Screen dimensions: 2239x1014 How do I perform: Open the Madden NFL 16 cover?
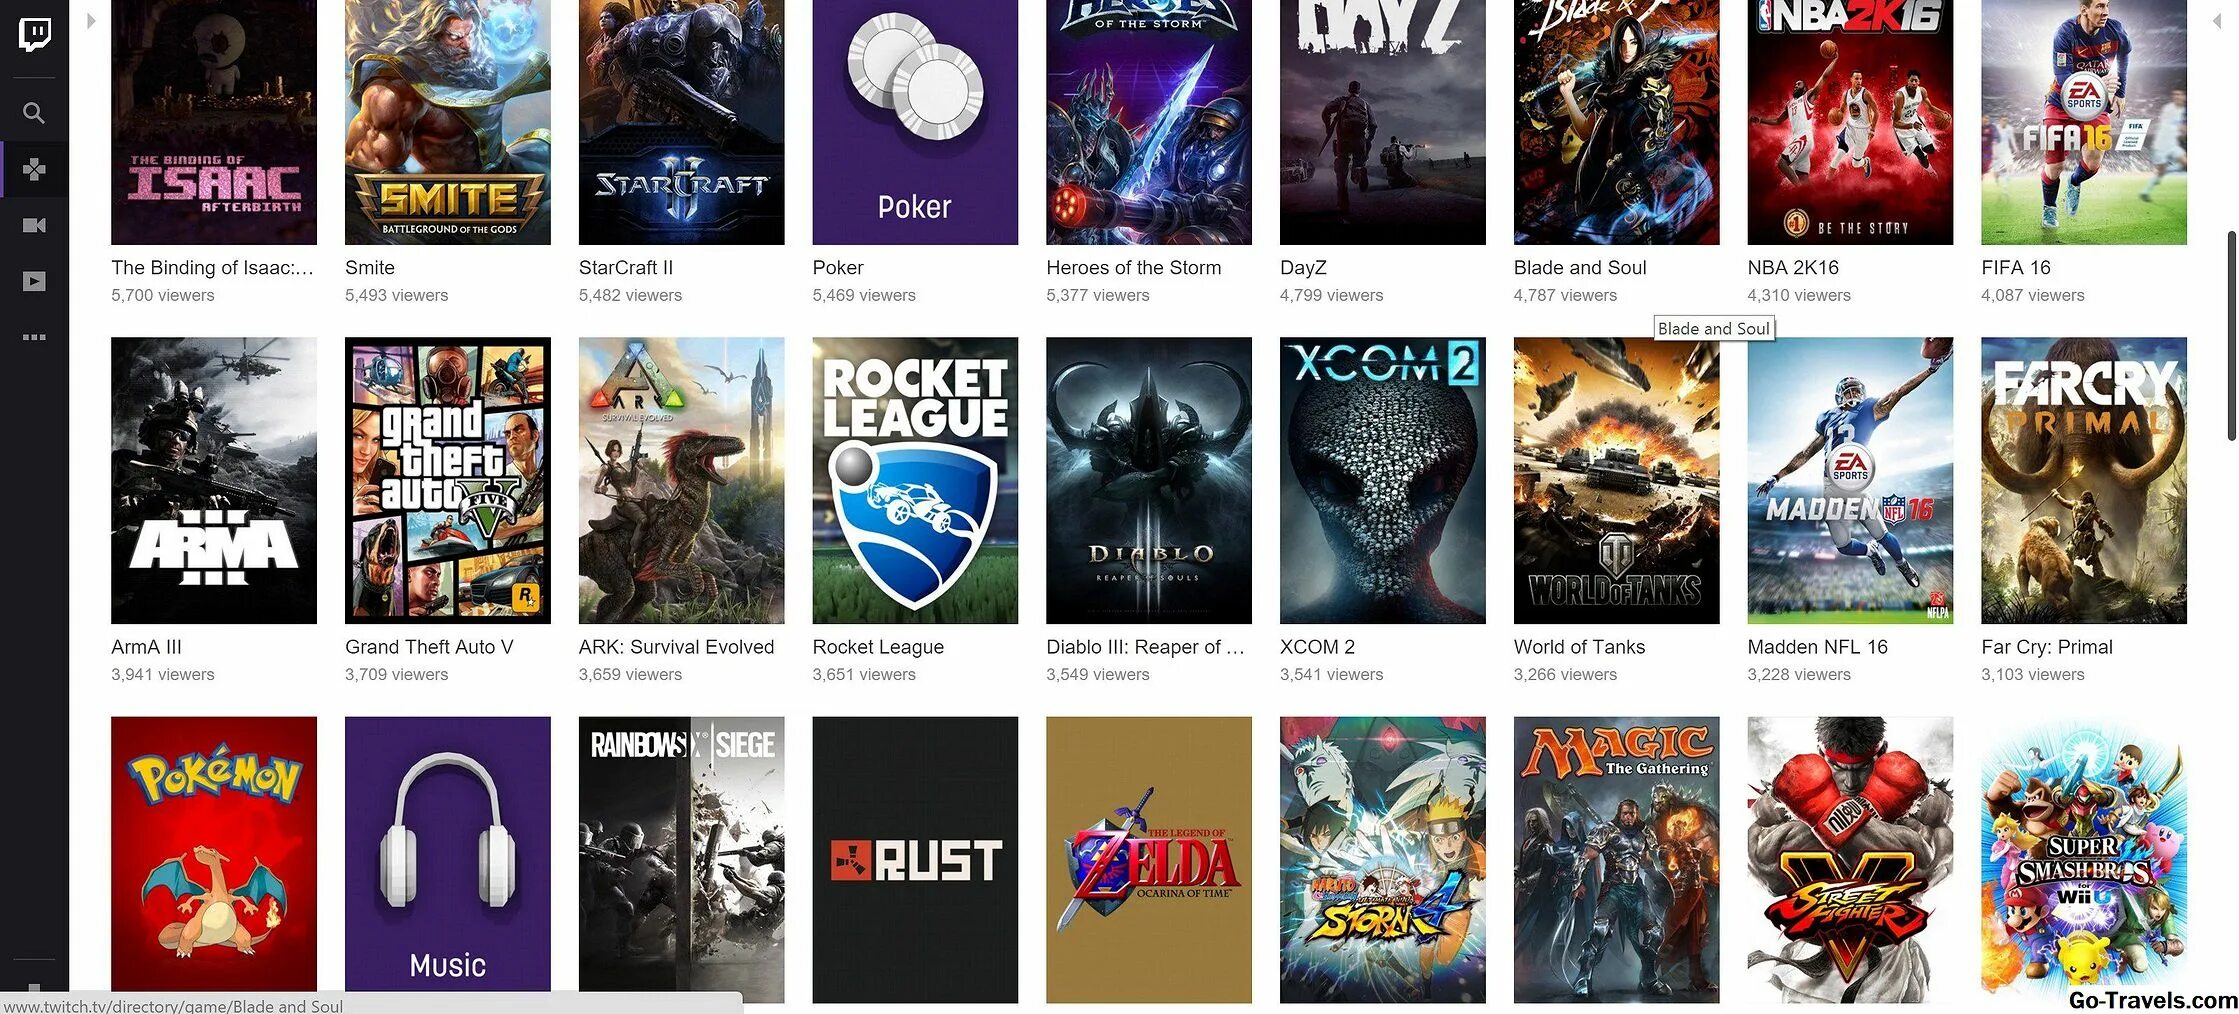click(1850, 480)
